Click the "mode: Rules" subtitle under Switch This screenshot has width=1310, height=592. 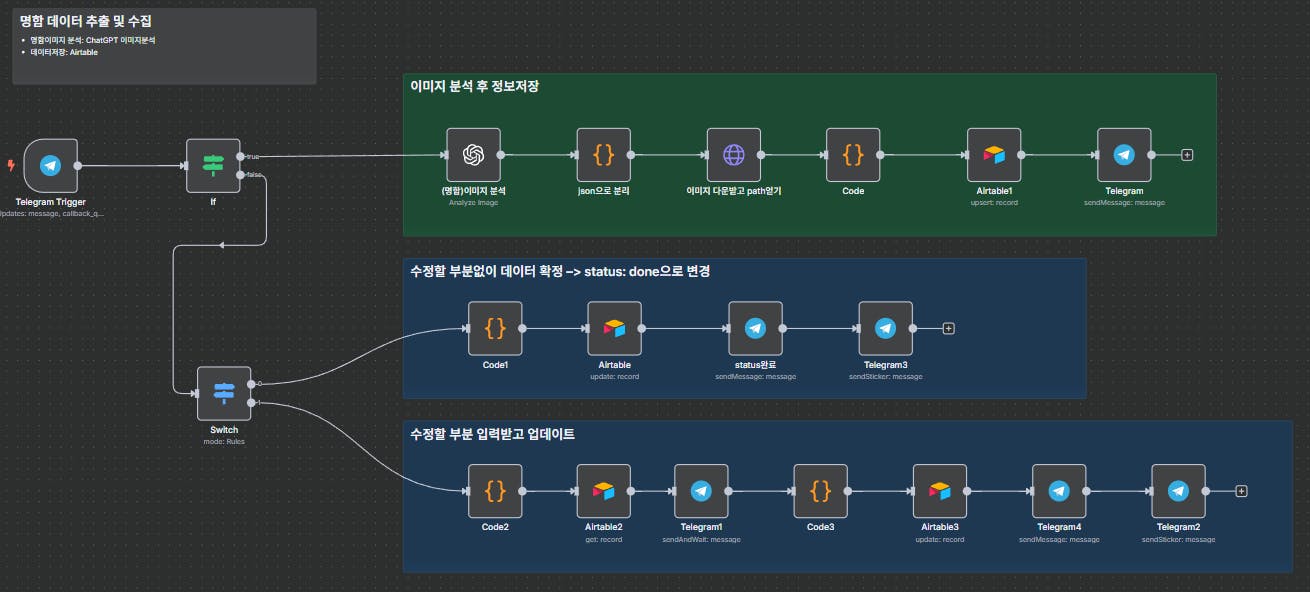coord(224,440)
